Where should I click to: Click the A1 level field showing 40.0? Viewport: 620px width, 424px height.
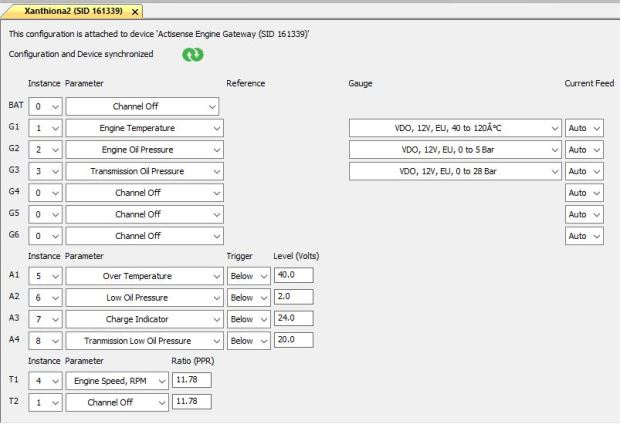click(x=294, y=275)
